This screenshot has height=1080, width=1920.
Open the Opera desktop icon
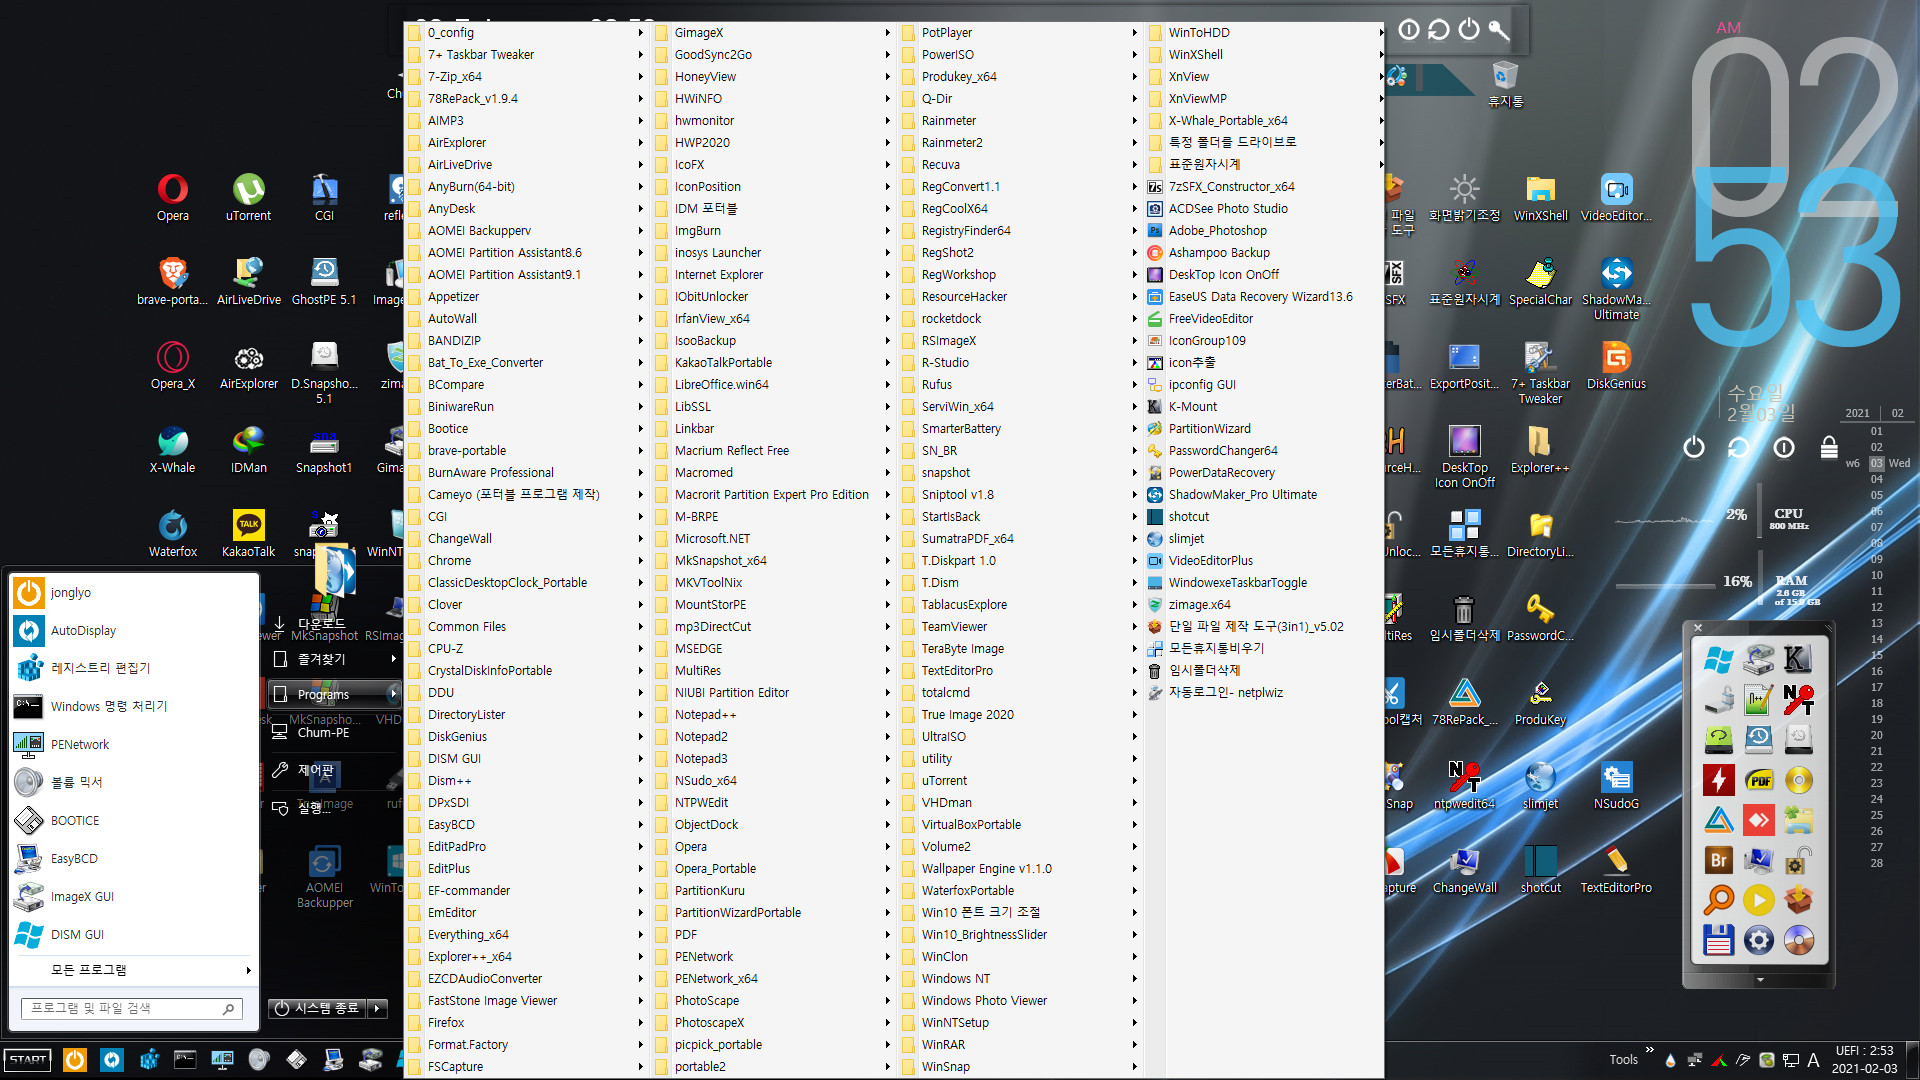[172, 197]
